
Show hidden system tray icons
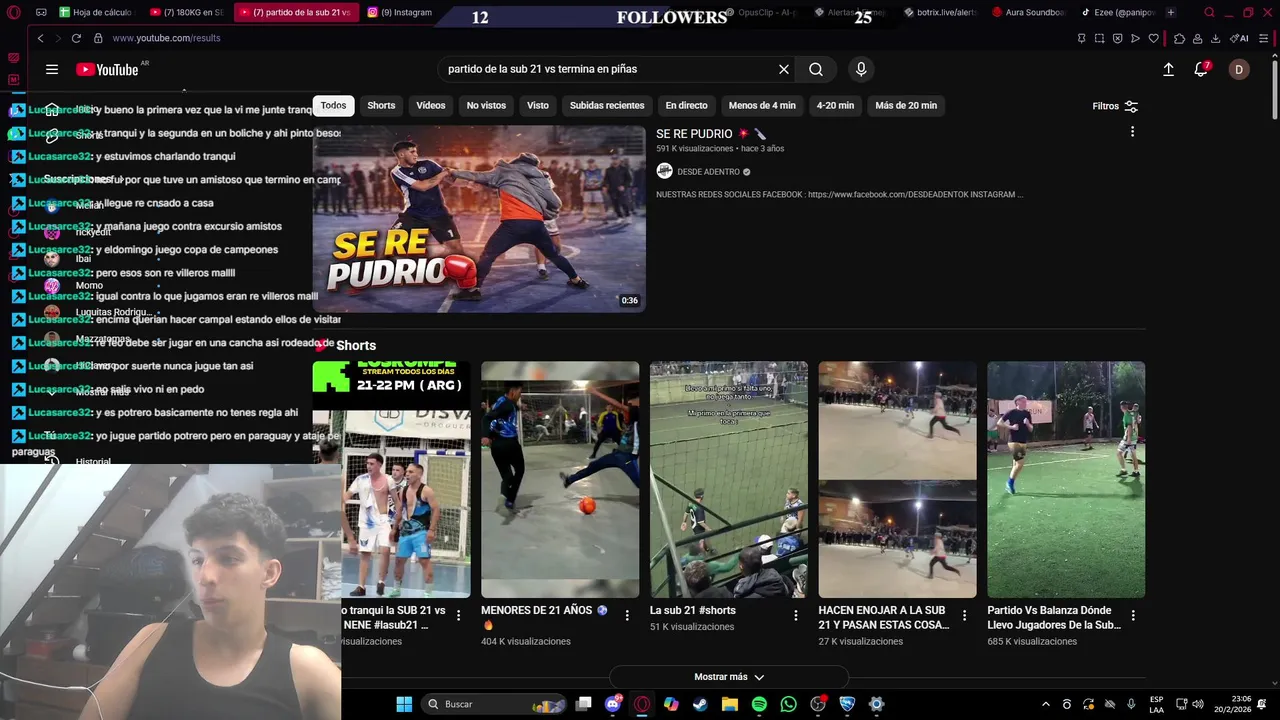click(1046, 704)
